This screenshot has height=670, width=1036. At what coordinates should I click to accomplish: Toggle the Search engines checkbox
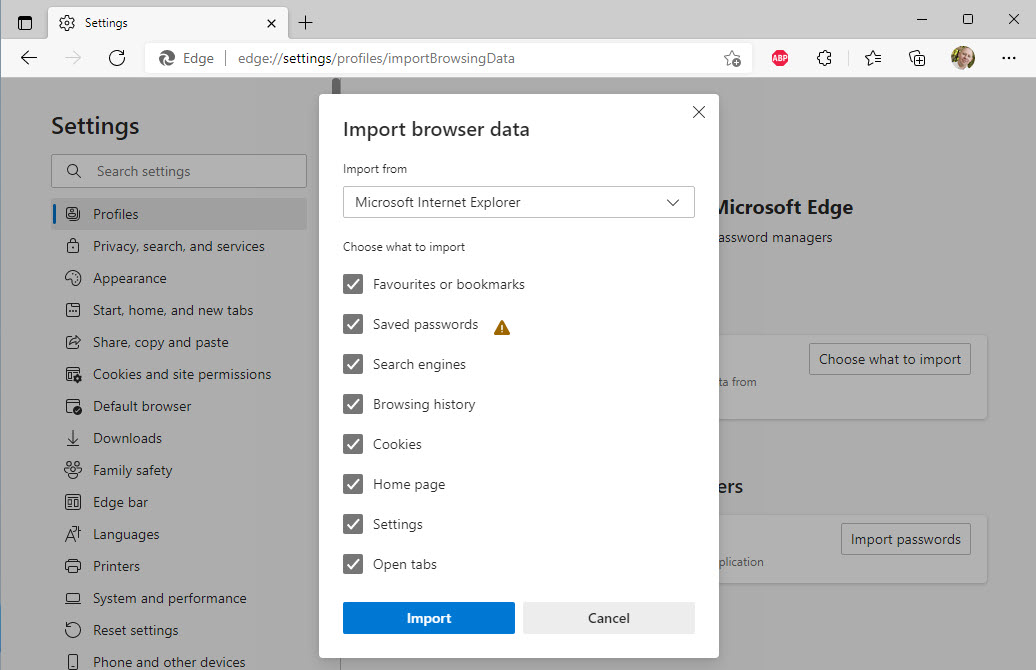pyautogui.click(x=353, y=364)
